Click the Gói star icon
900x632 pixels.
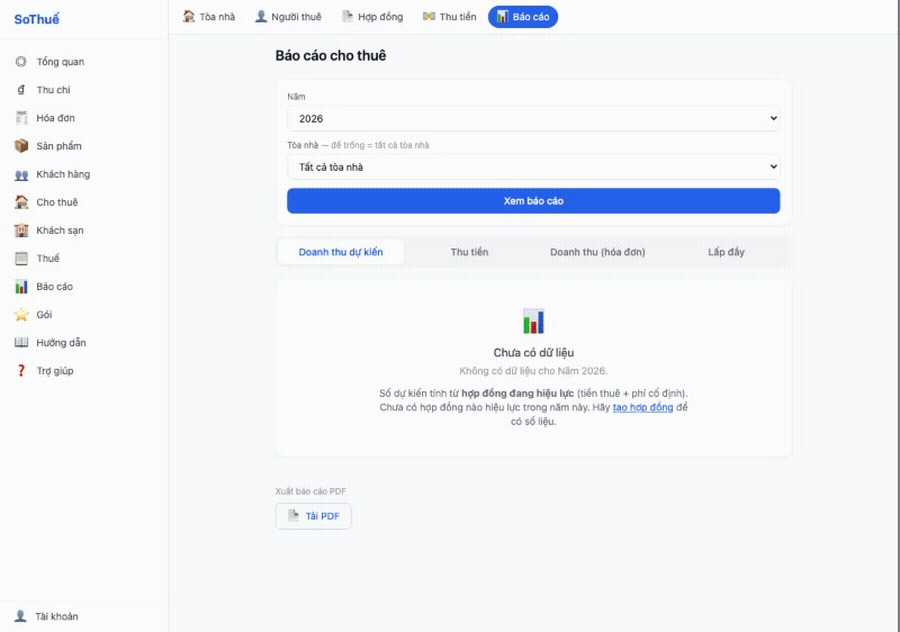click(21, 315)
